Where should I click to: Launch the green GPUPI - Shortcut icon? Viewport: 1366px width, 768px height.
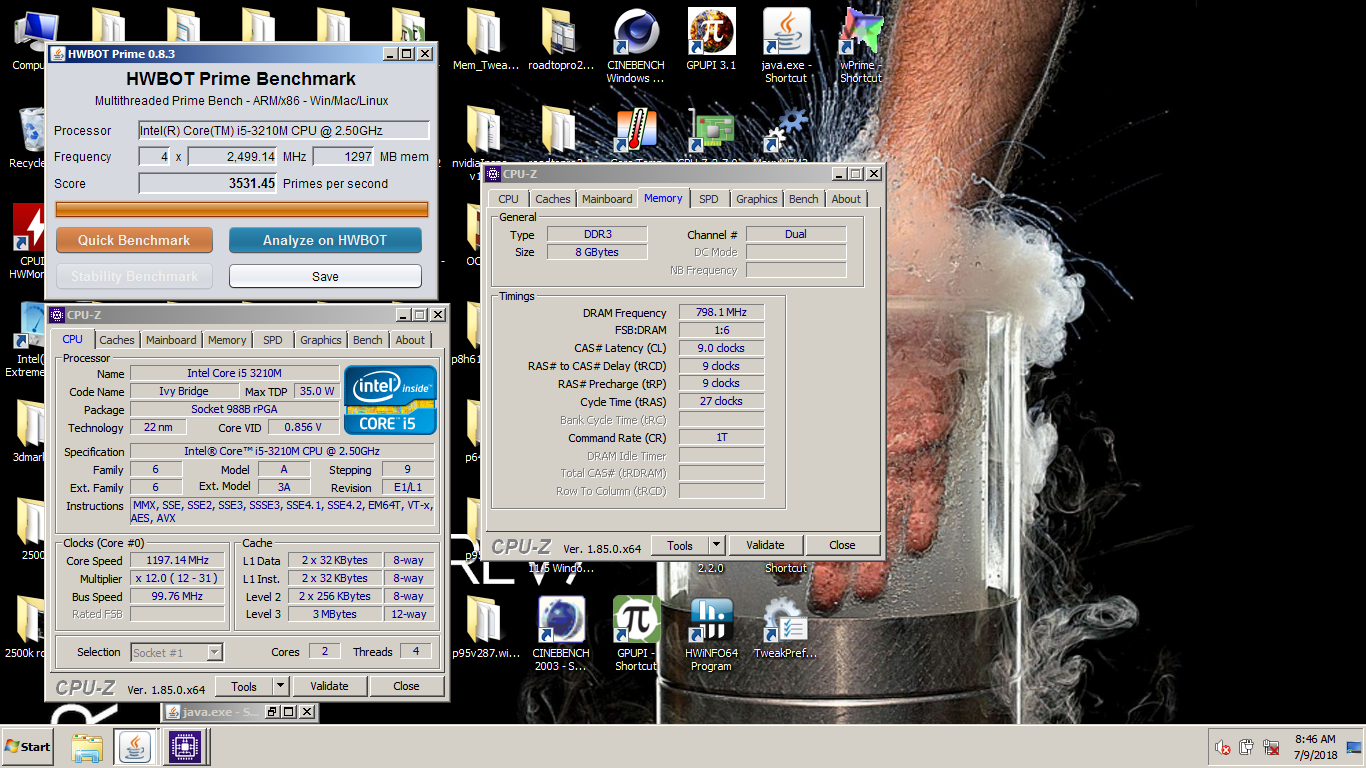click(636, 634)
